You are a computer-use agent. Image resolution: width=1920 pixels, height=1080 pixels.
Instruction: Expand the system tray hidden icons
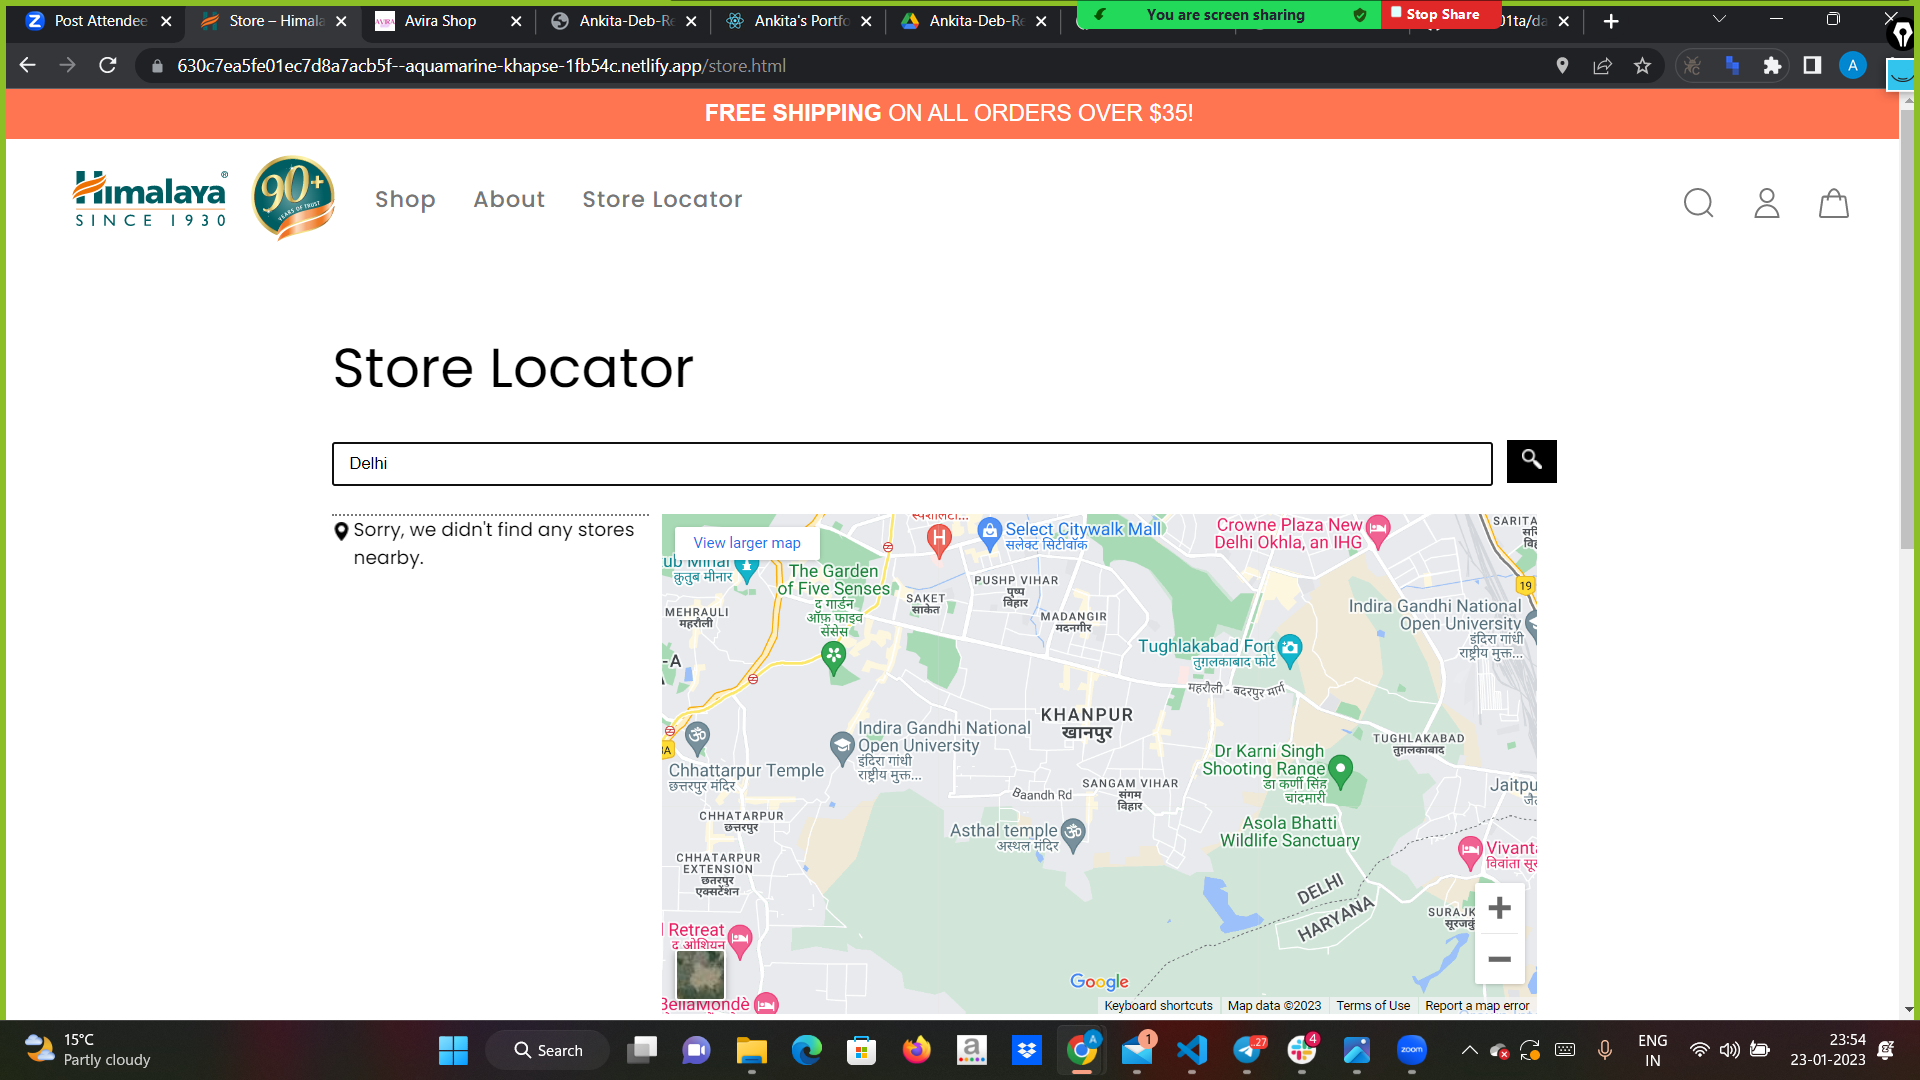pos(1469,1050)
